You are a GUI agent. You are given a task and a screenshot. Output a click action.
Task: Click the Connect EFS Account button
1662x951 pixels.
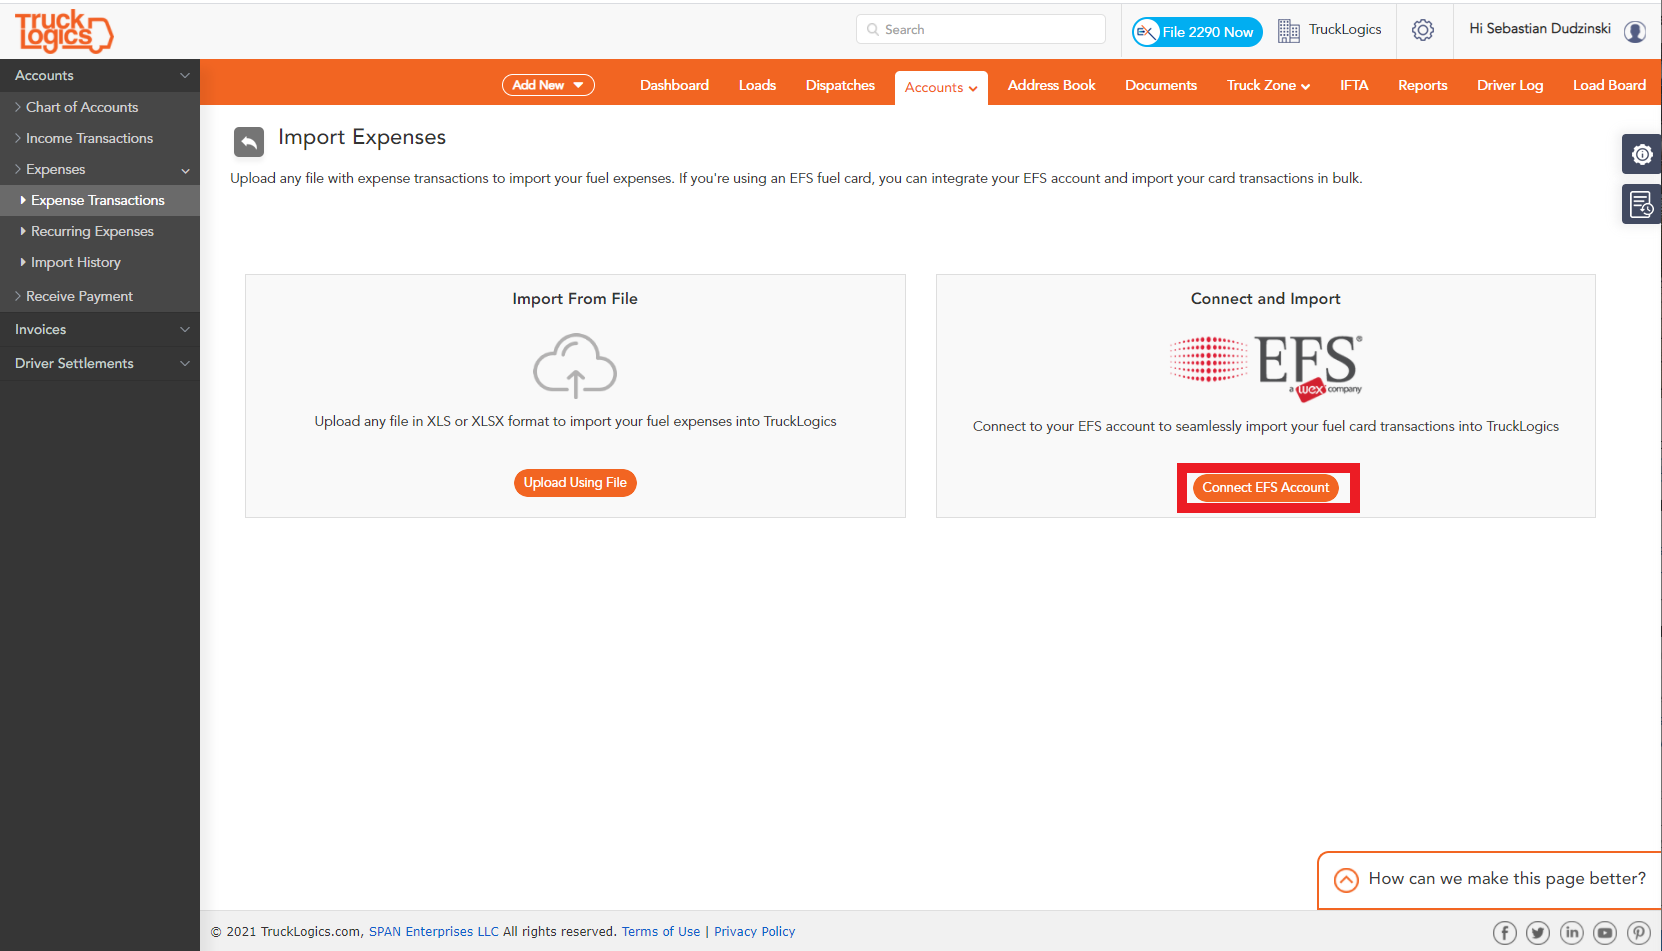[x=1266, y=488]
